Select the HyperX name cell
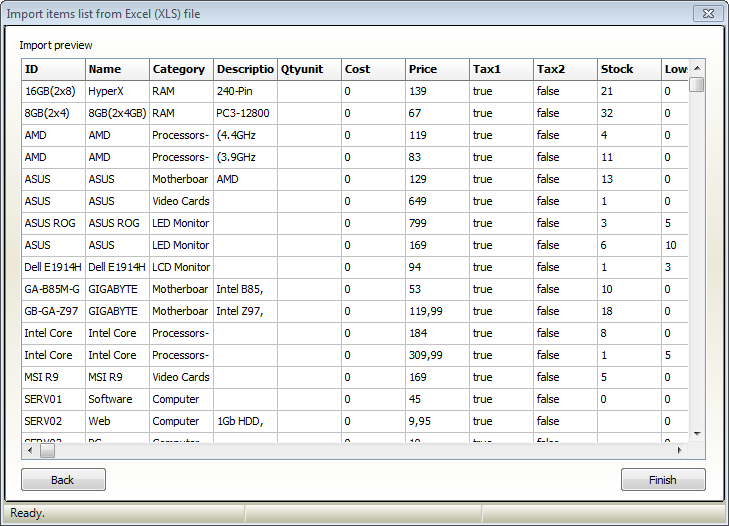This screenshot has height=526, width=729. (x=117, y=91)
